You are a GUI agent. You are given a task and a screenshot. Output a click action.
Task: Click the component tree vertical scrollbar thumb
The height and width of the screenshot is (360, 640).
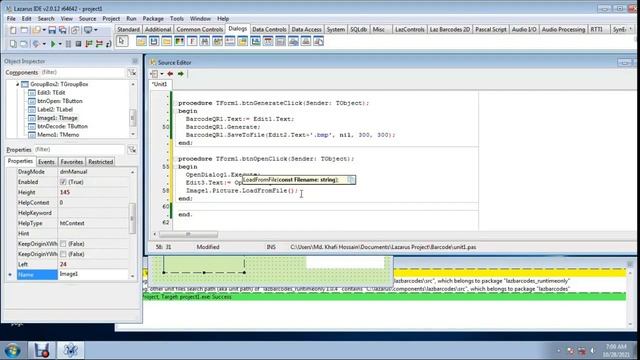[133, 118]
